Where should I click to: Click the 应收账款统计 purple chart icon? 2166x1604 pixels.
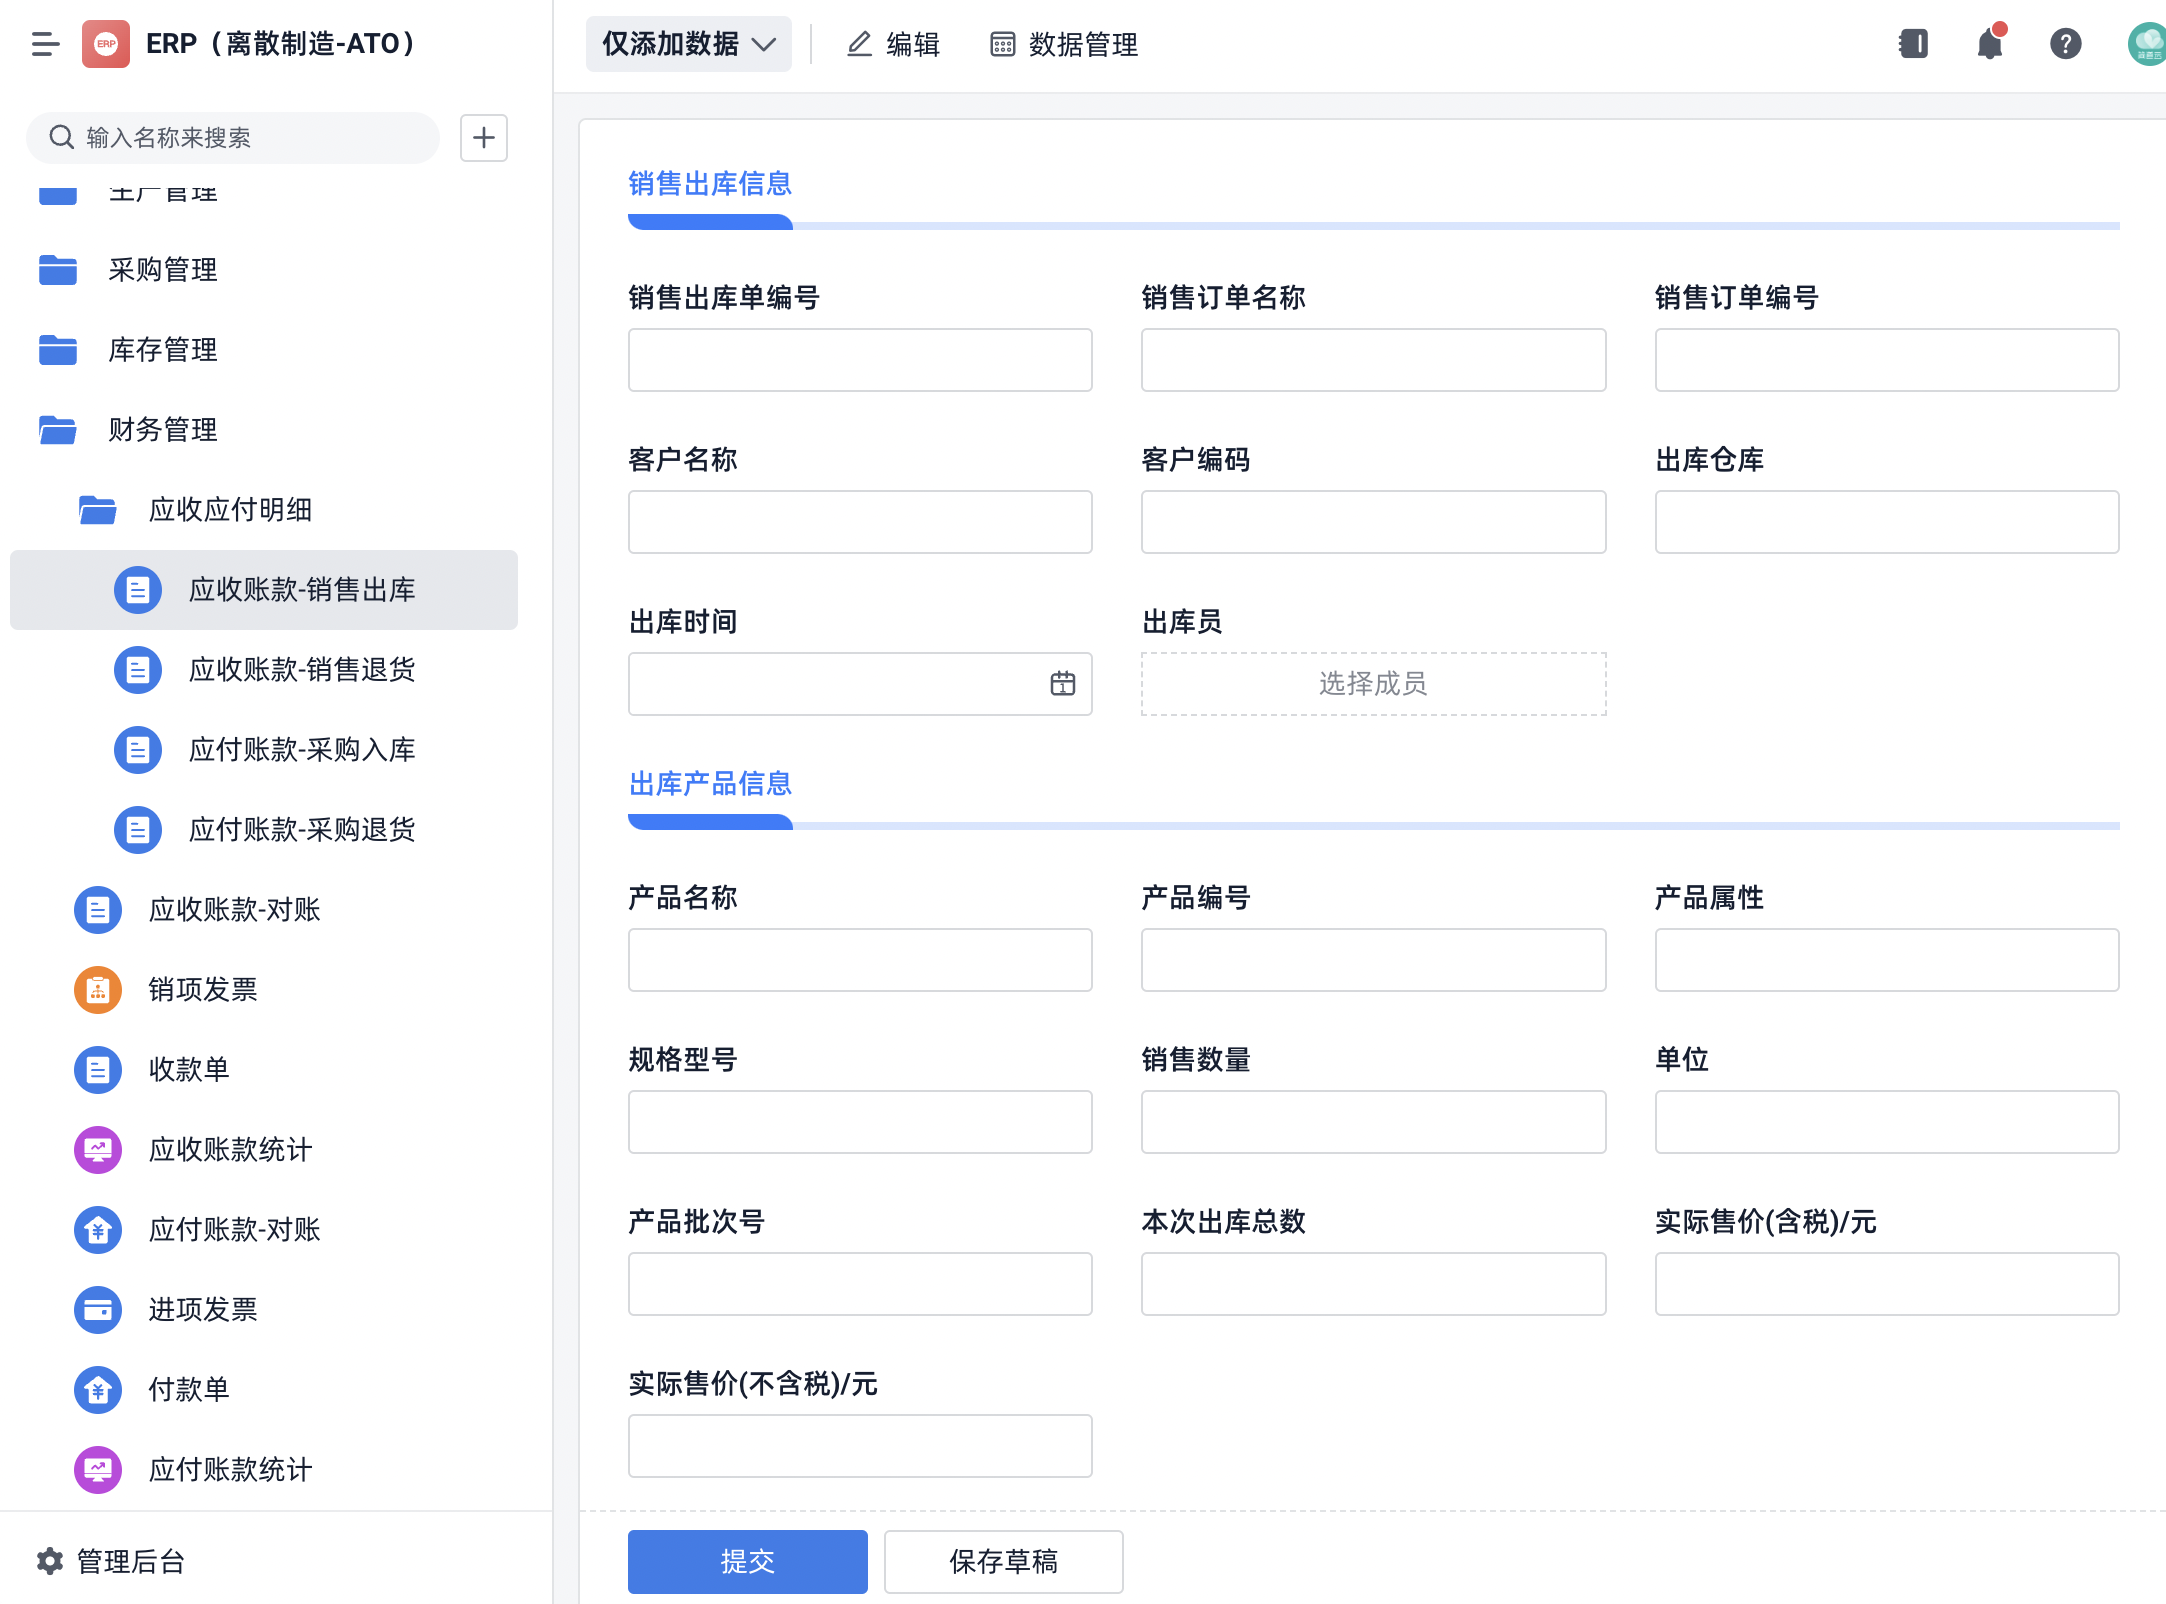coord(98,1150)
